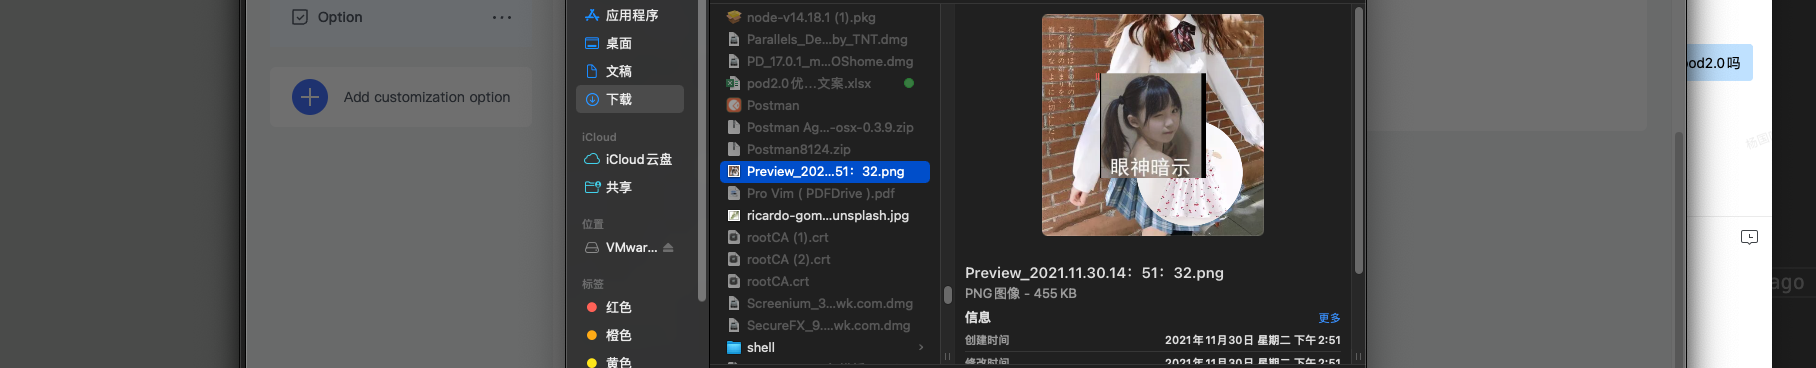Toggle the Option checkbox
The height and width of the screenshot is (368, 1816).
[300, 17]
